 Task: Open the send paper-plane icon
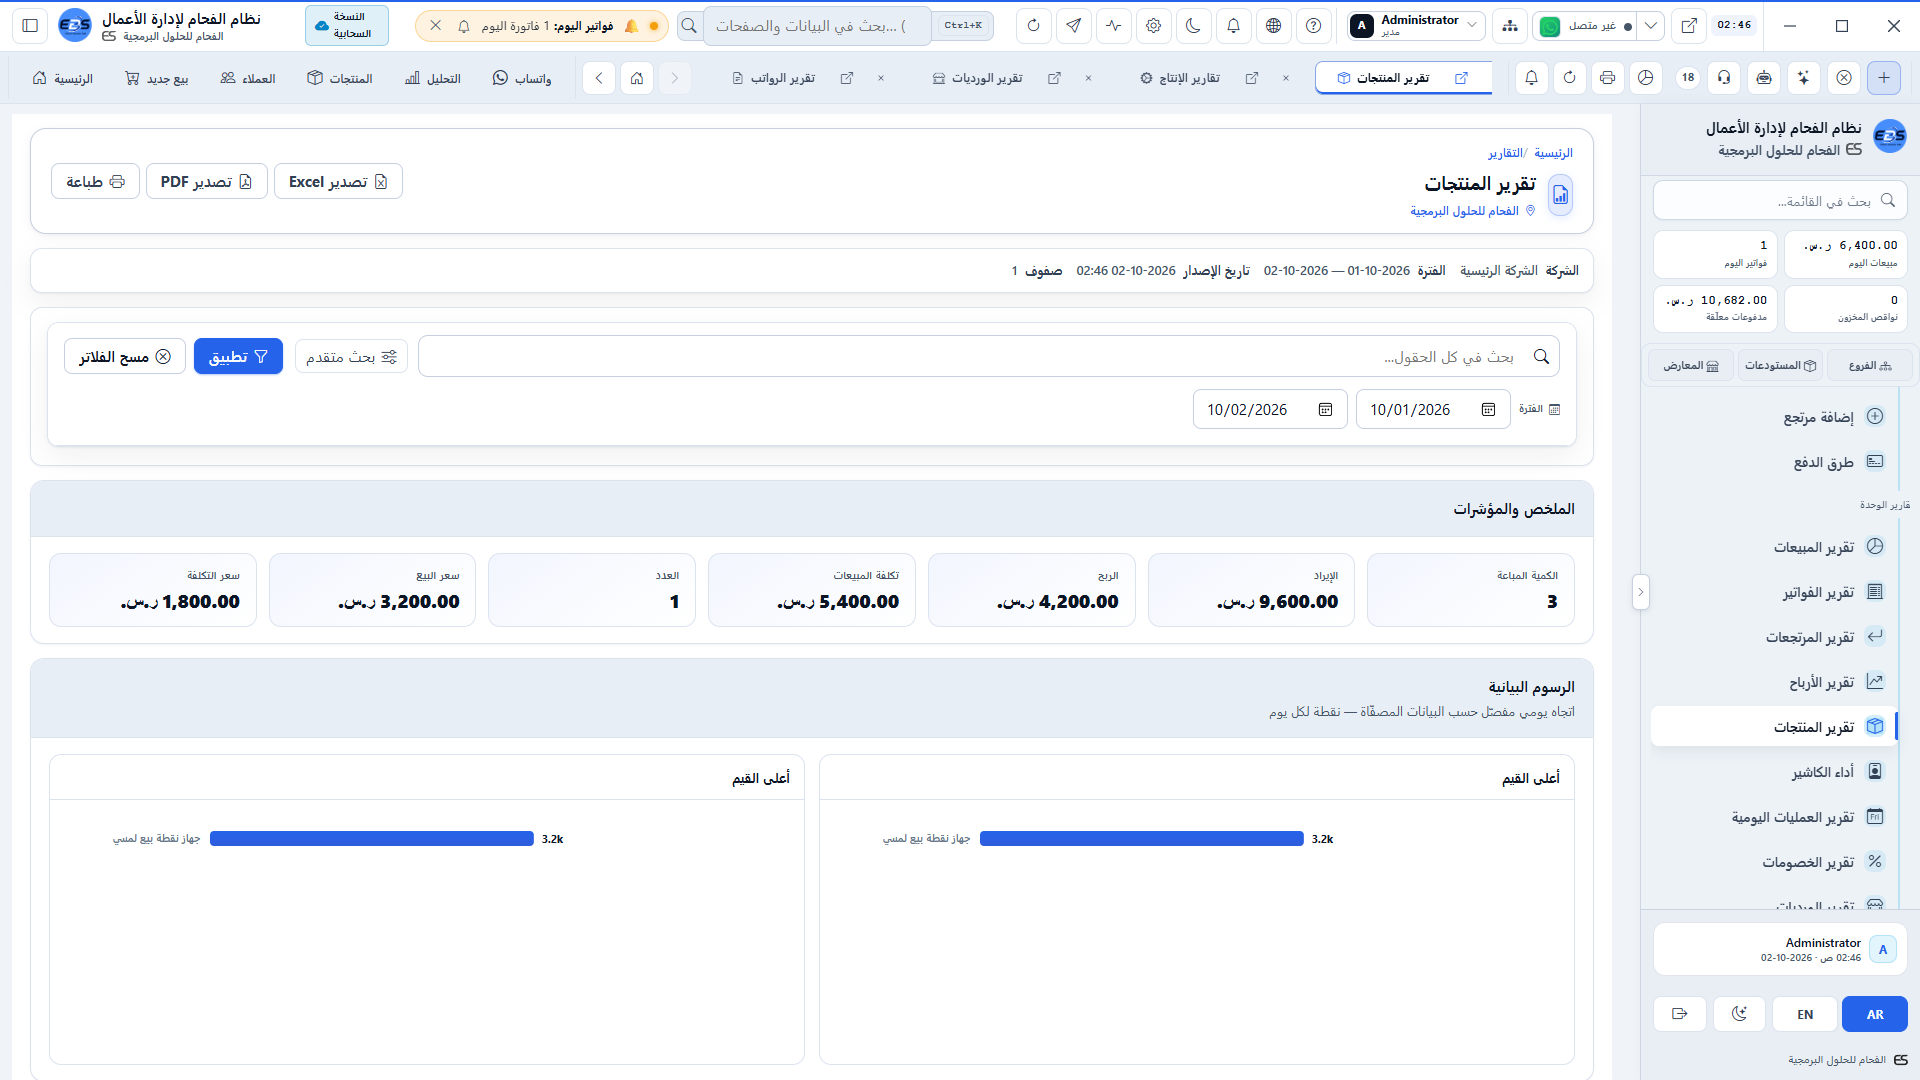pyautogui.click(x=1074, y=26)
